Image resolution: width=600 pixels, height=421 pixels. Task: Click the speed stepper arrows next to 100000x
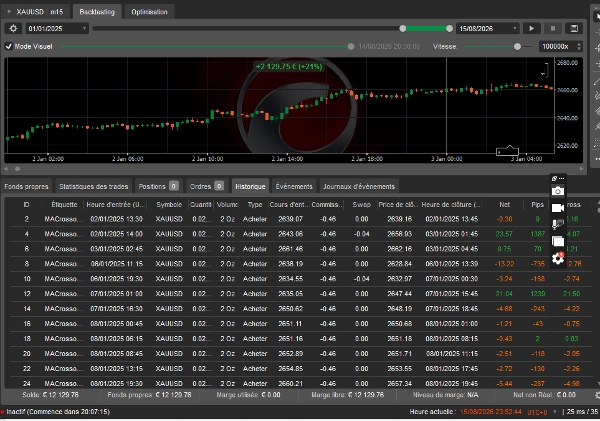pyautogui.click(x=579, y=46)
